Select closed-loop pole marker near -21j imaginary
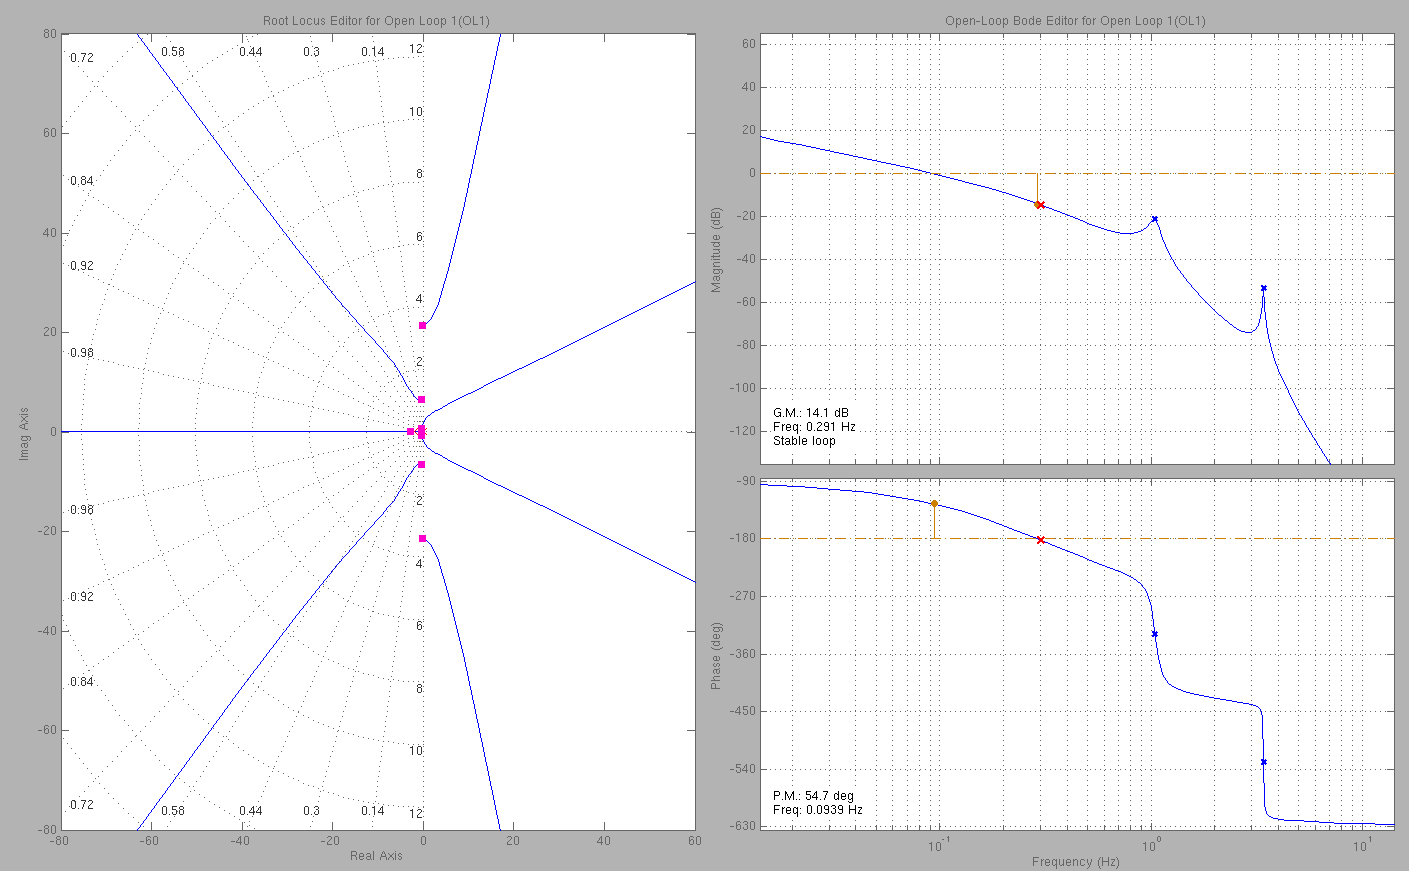1409x871 pixels. (x=423, y=539)
